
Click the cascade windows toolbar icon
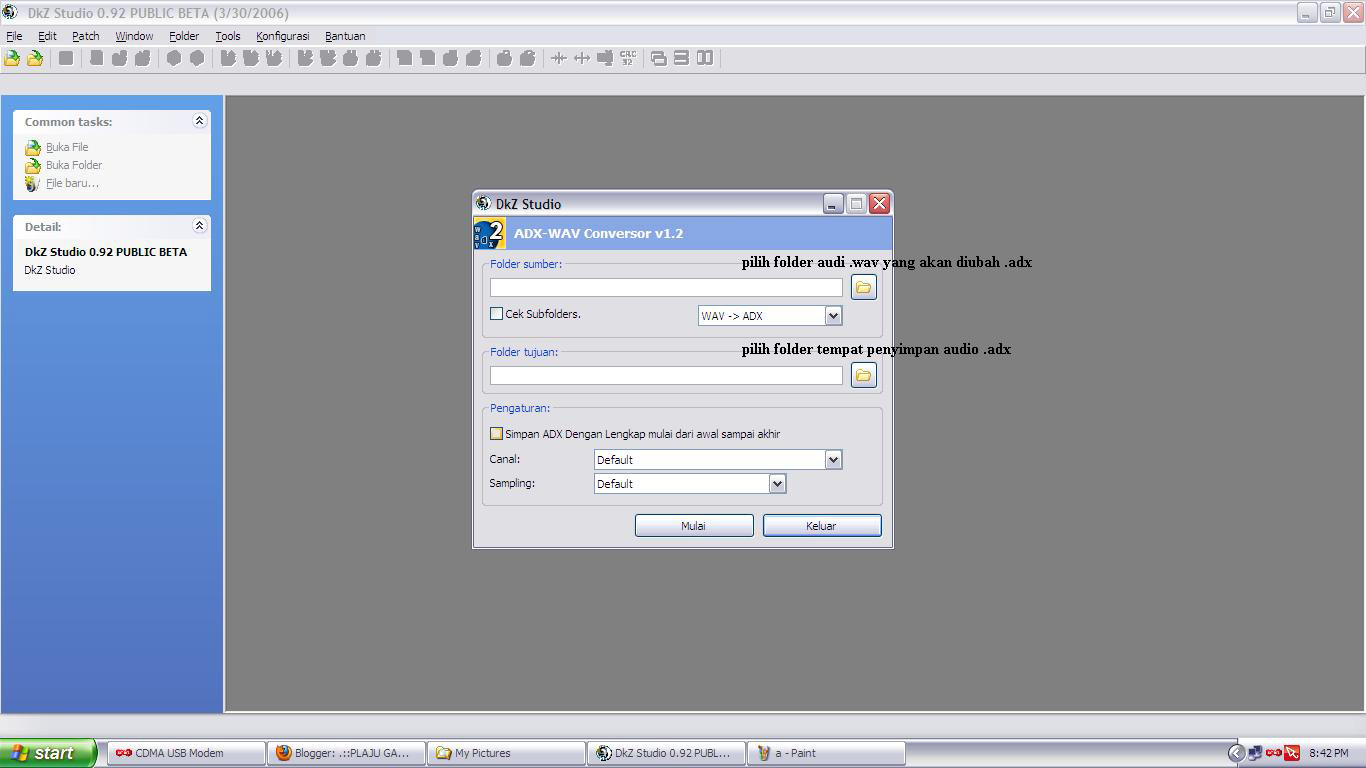tap(658, 58)
